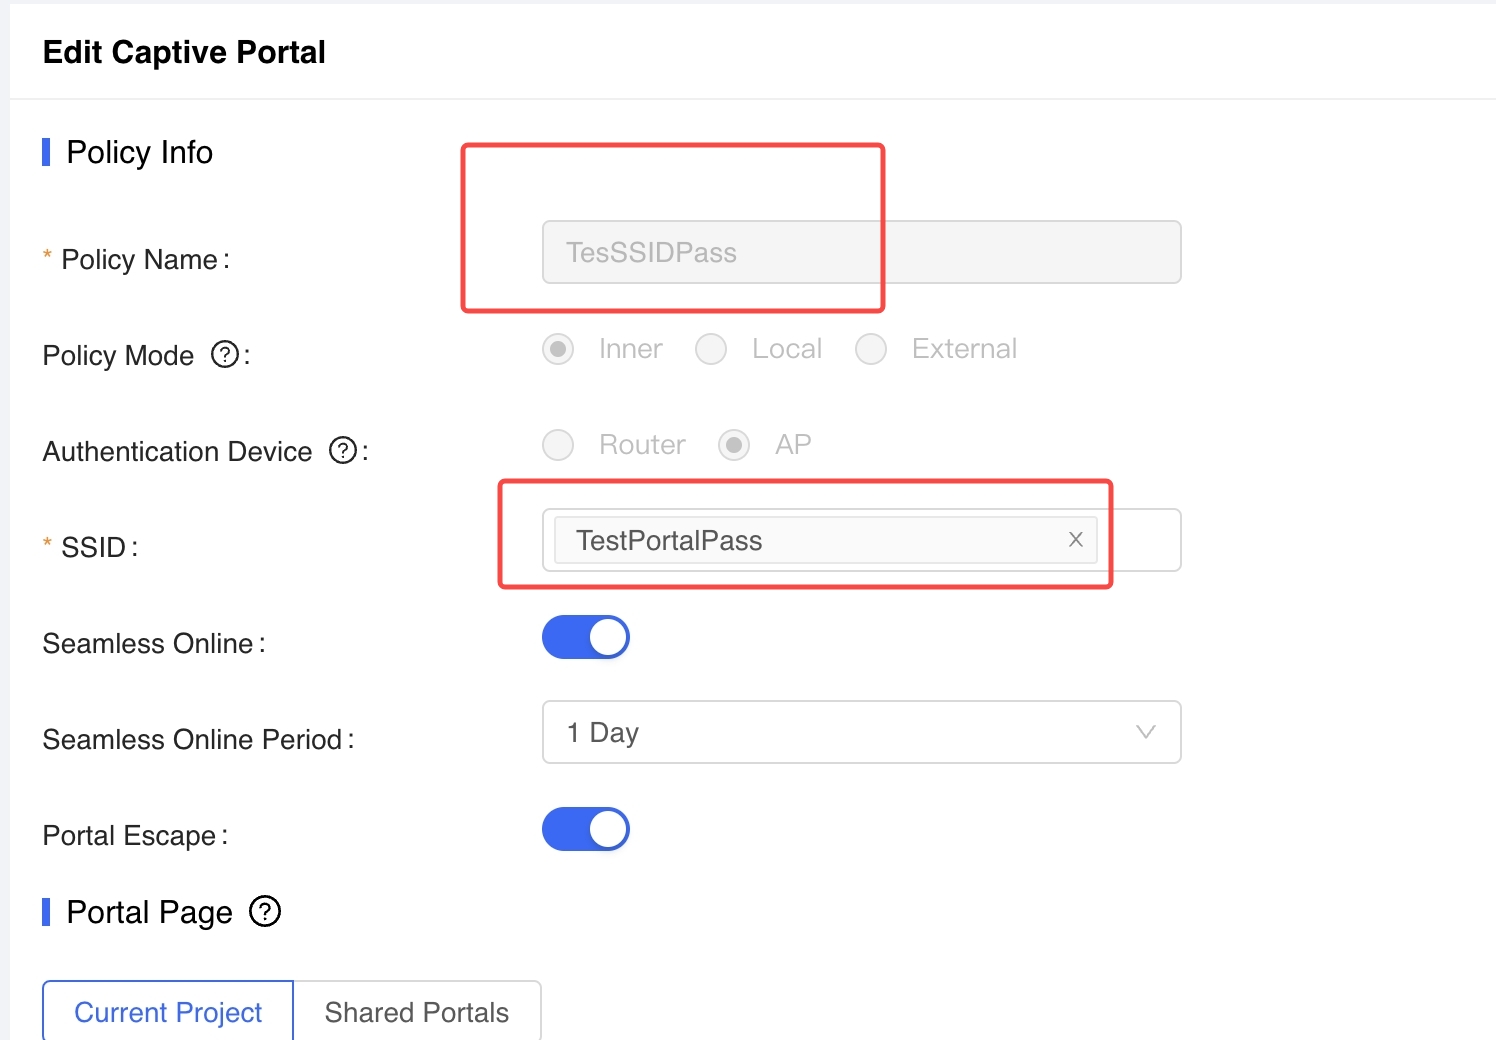The image size is (1496, 1040).
Task: Open the SSID selection box
Action: 1140,541
